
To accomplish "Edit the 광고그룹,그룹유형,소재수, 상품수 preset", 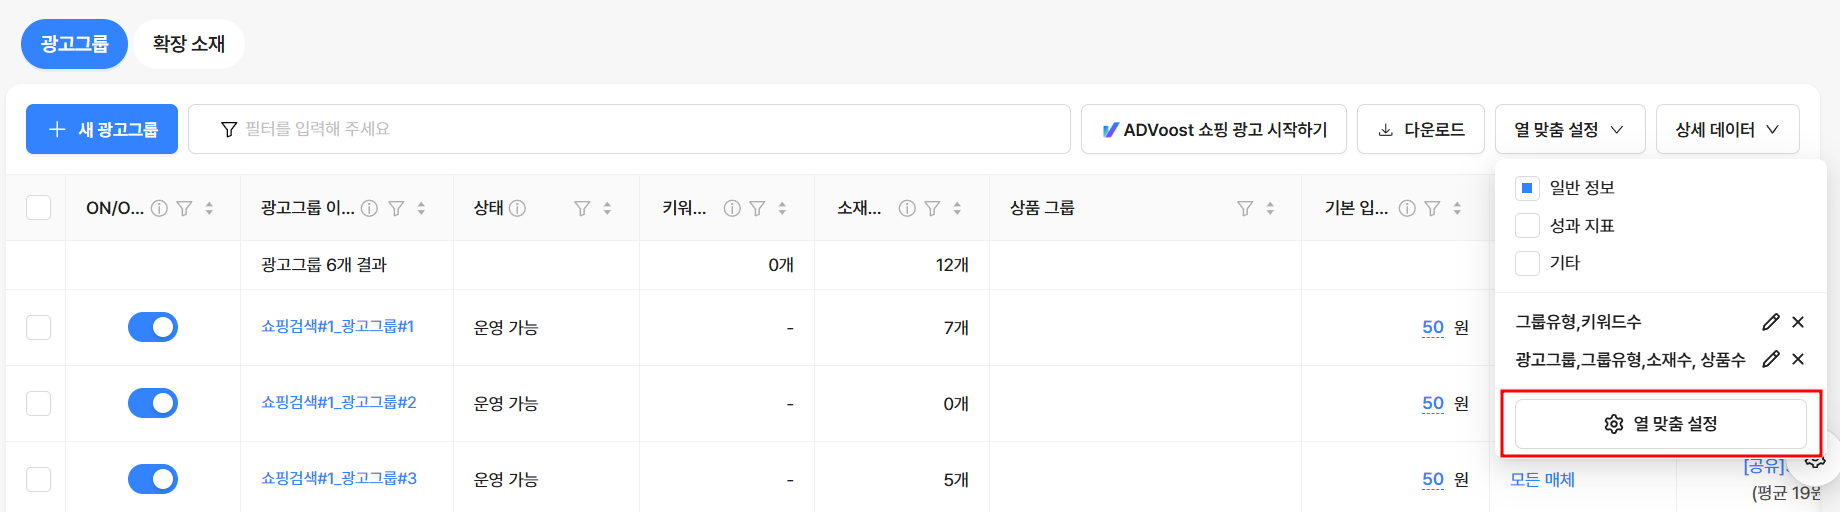I will tap(1771, 359).
